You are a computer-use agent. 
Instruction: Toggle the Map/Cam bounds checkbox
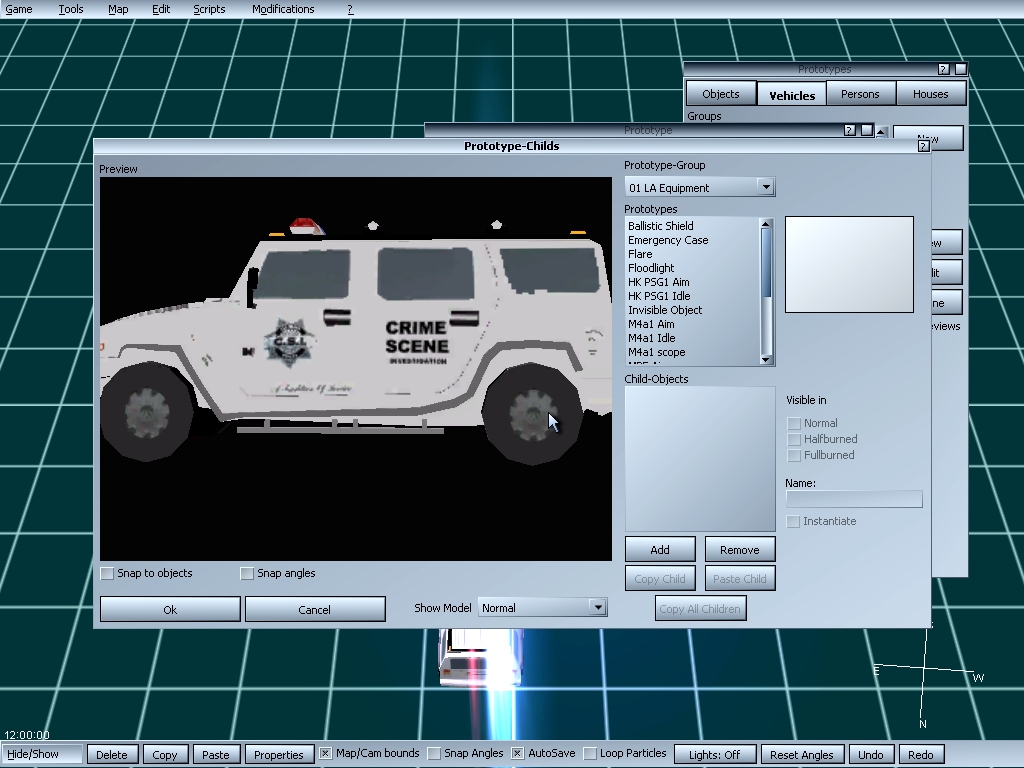point(325,754)
